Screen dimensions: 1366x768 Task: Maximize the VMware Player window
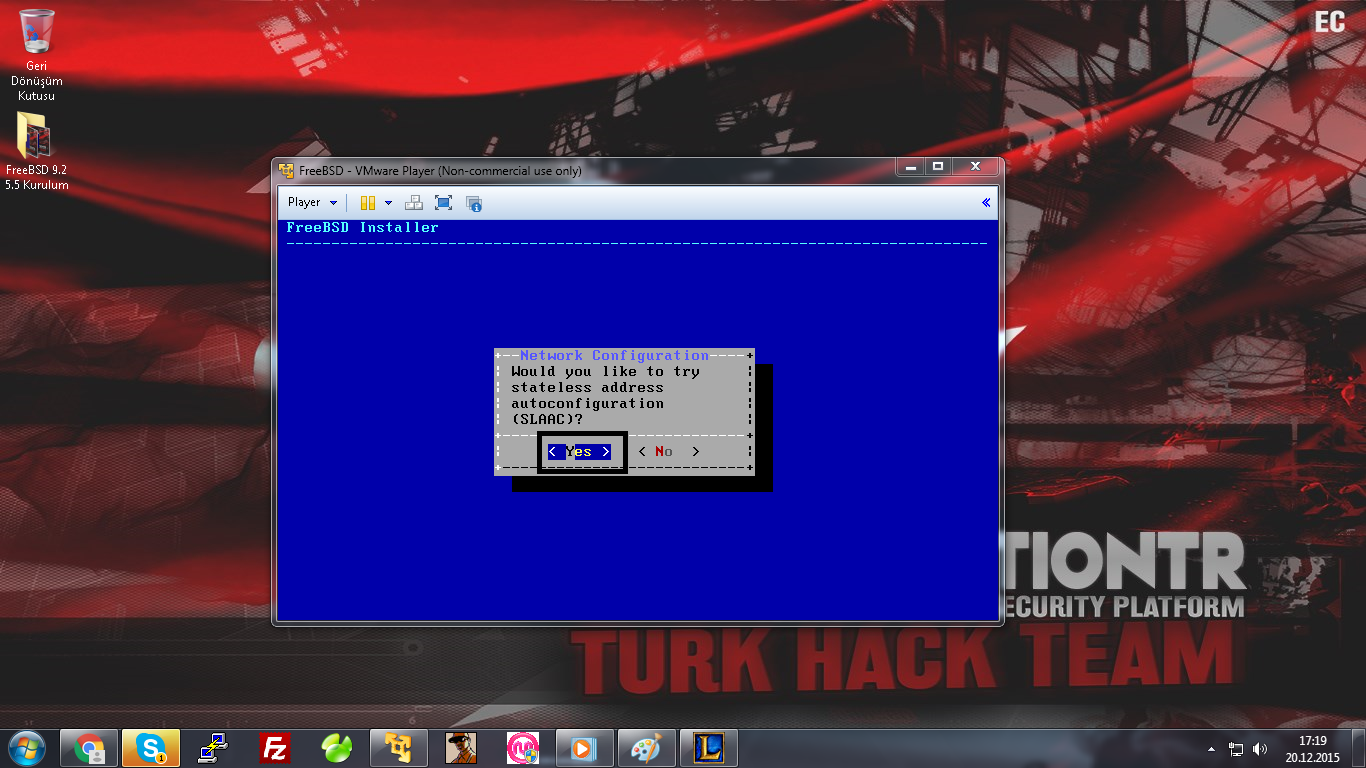[x=938, y=167]
